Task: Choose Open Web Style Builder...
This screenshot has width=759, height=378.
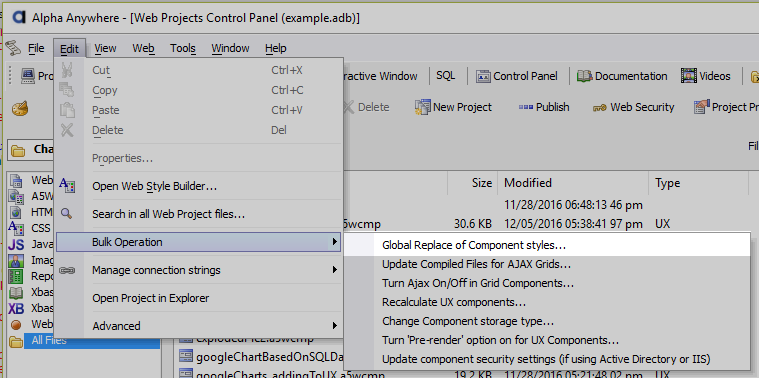Action: [x=154, y=186]
